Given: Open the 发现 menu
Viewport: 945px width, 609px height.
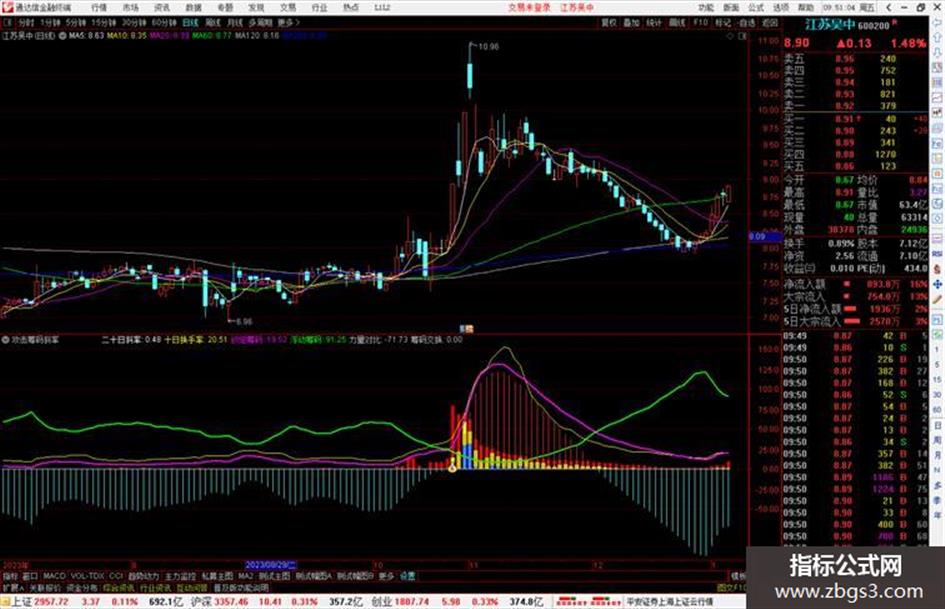Looking at the screenshot, I should pyautogui.click(x=256, y=7).
